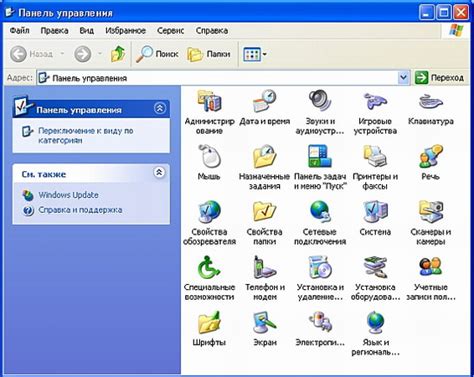Open the Система icon

click(375, 211)
